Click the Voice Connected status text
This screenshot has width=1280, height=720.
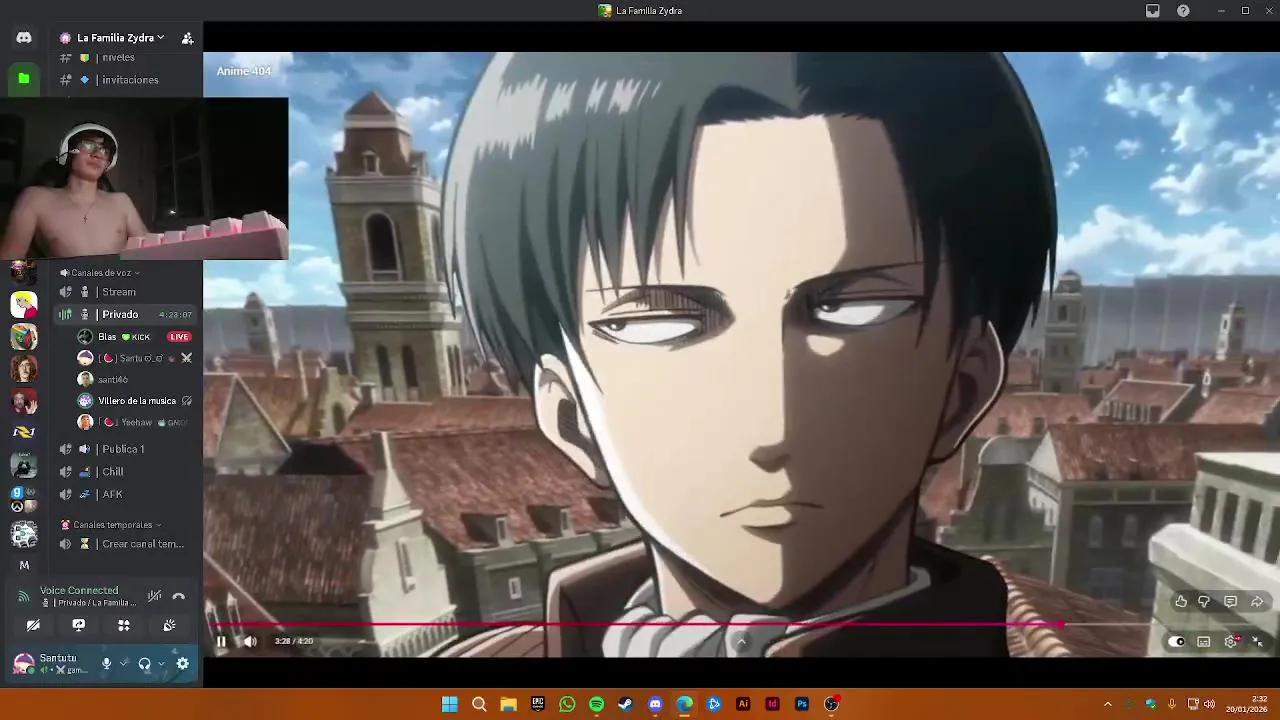point(79,591)
